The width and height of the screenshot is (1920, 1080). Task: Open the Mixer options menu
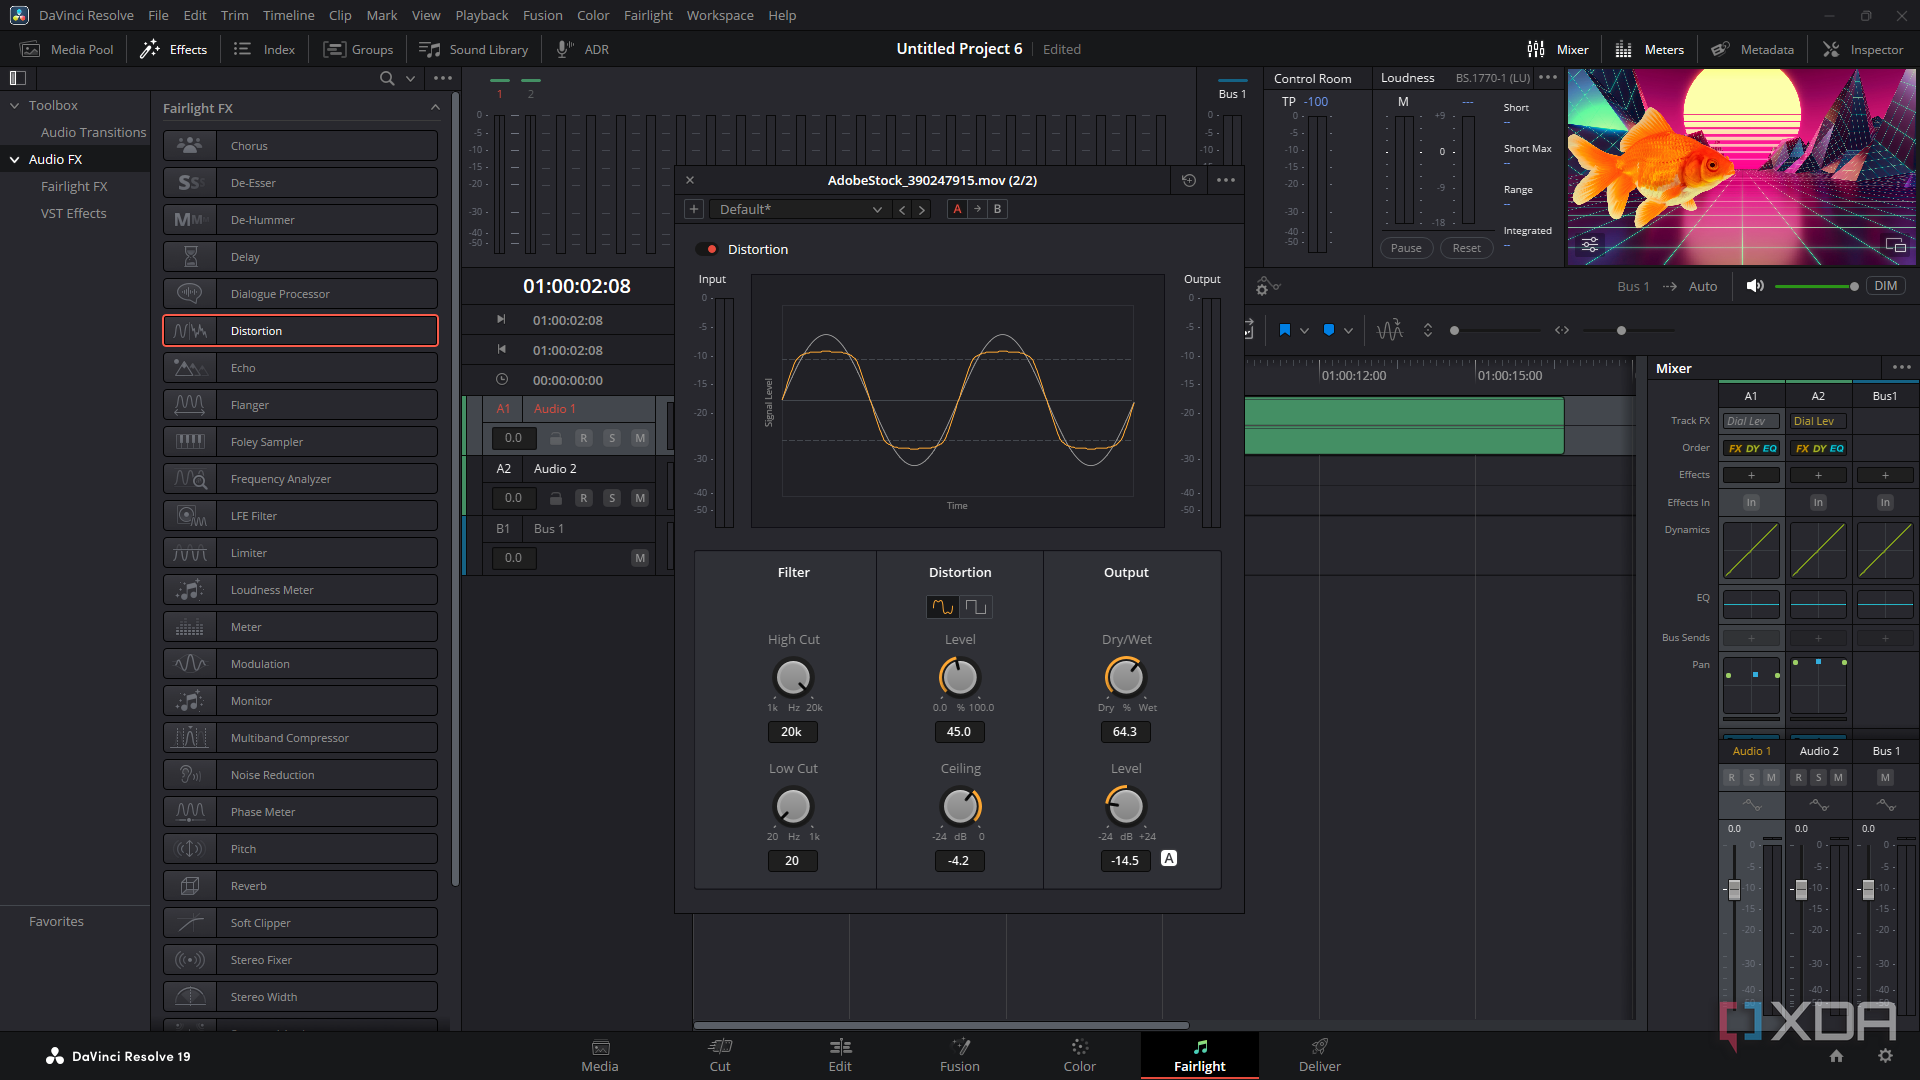coord(1901,368)
